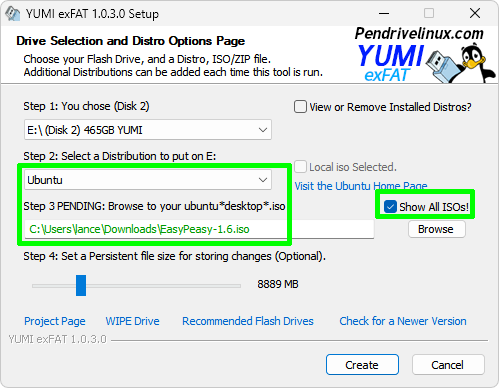Image resolution: width=499 pixels, height=388 pixels.
Task: Check View or Remove Installed Distros checkbox
Action: [x=300, y=107]
